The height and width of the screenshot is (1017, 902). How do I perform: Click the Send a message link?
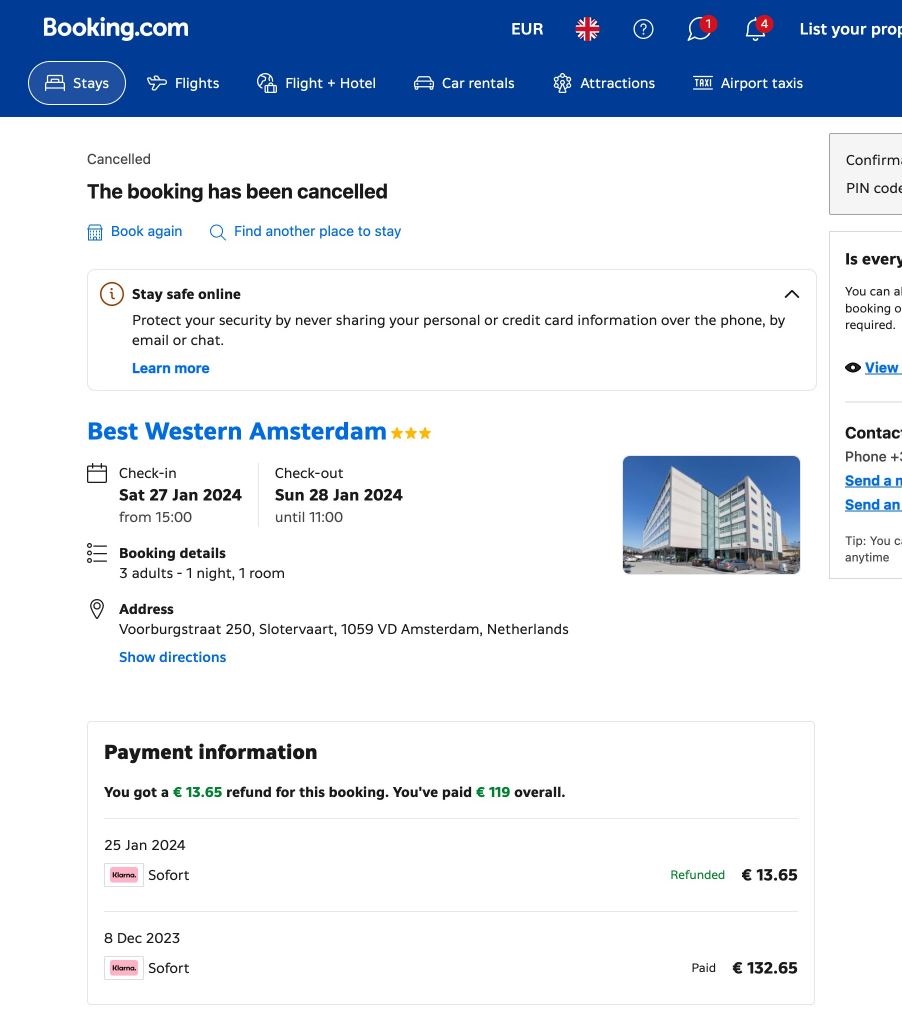coord(873,481)
